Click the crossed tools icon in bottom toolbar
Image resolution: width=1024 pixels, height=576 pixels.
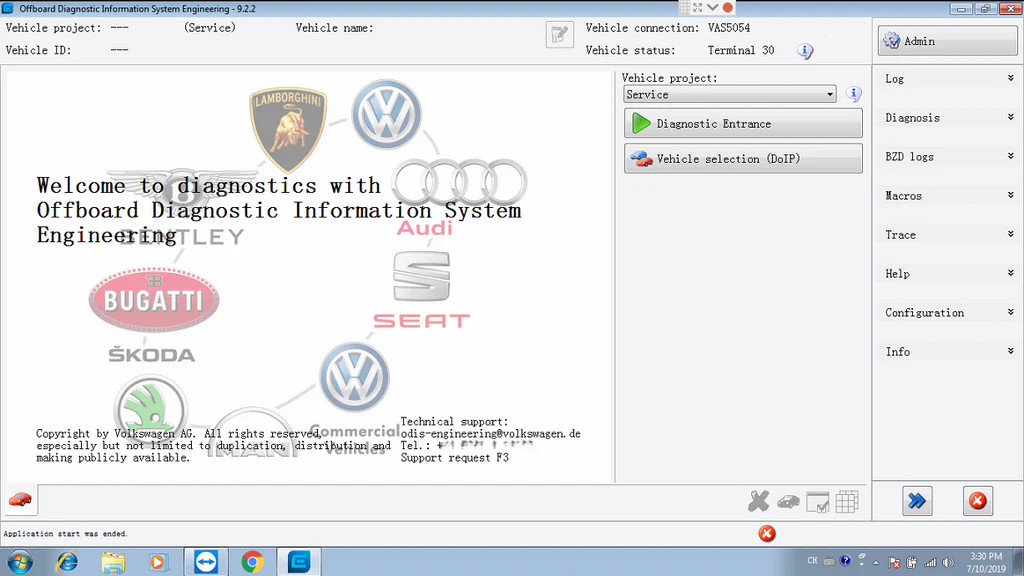point(759,502)
